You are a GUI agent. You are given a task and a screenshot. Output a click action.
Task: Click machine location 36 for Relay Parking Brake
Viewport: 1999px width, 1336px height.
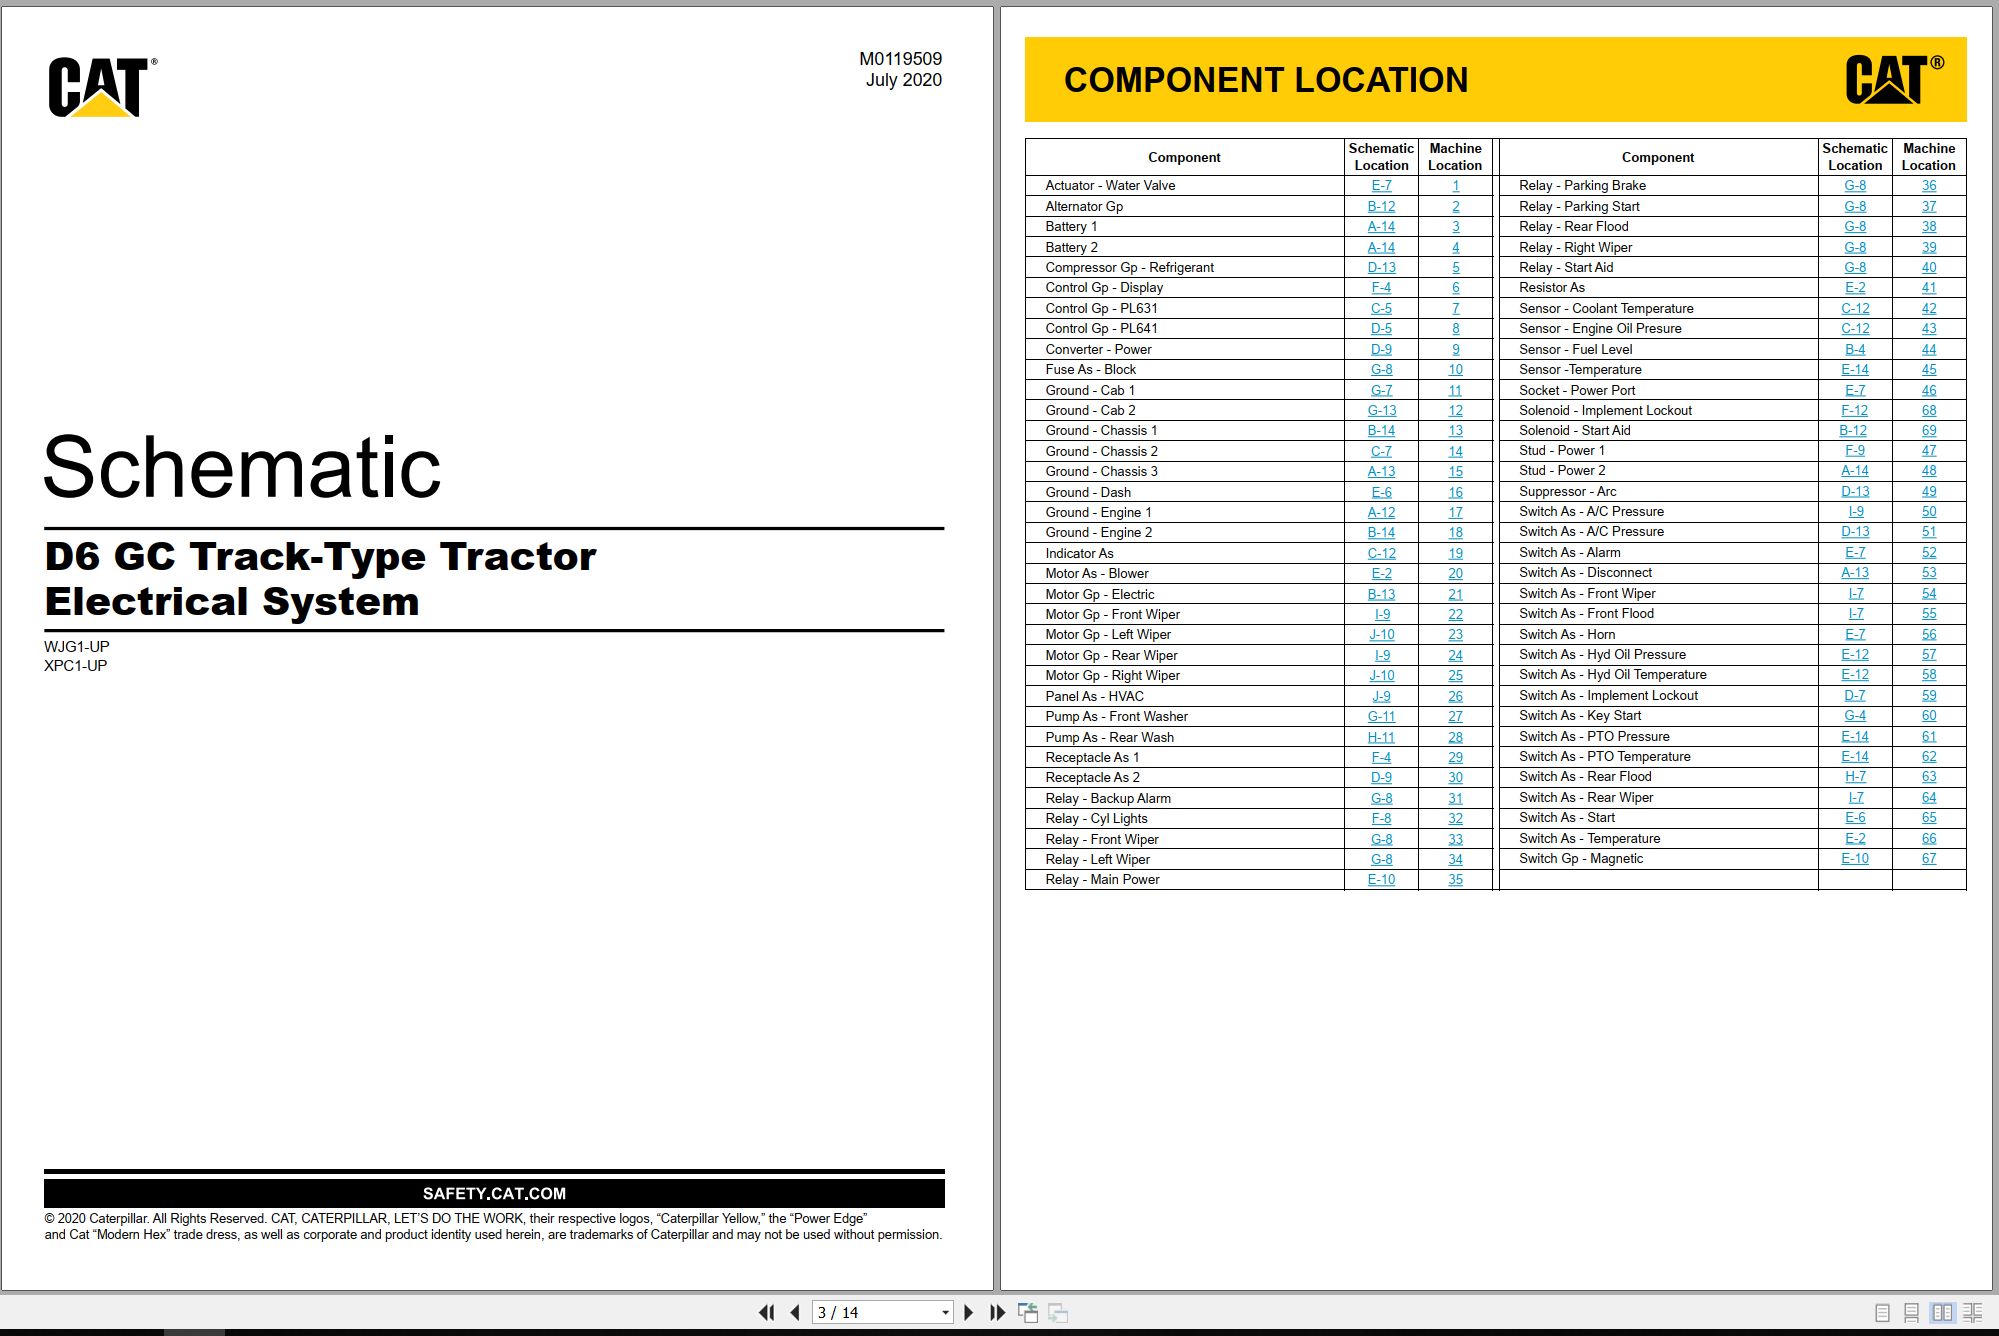point(1928,186)
